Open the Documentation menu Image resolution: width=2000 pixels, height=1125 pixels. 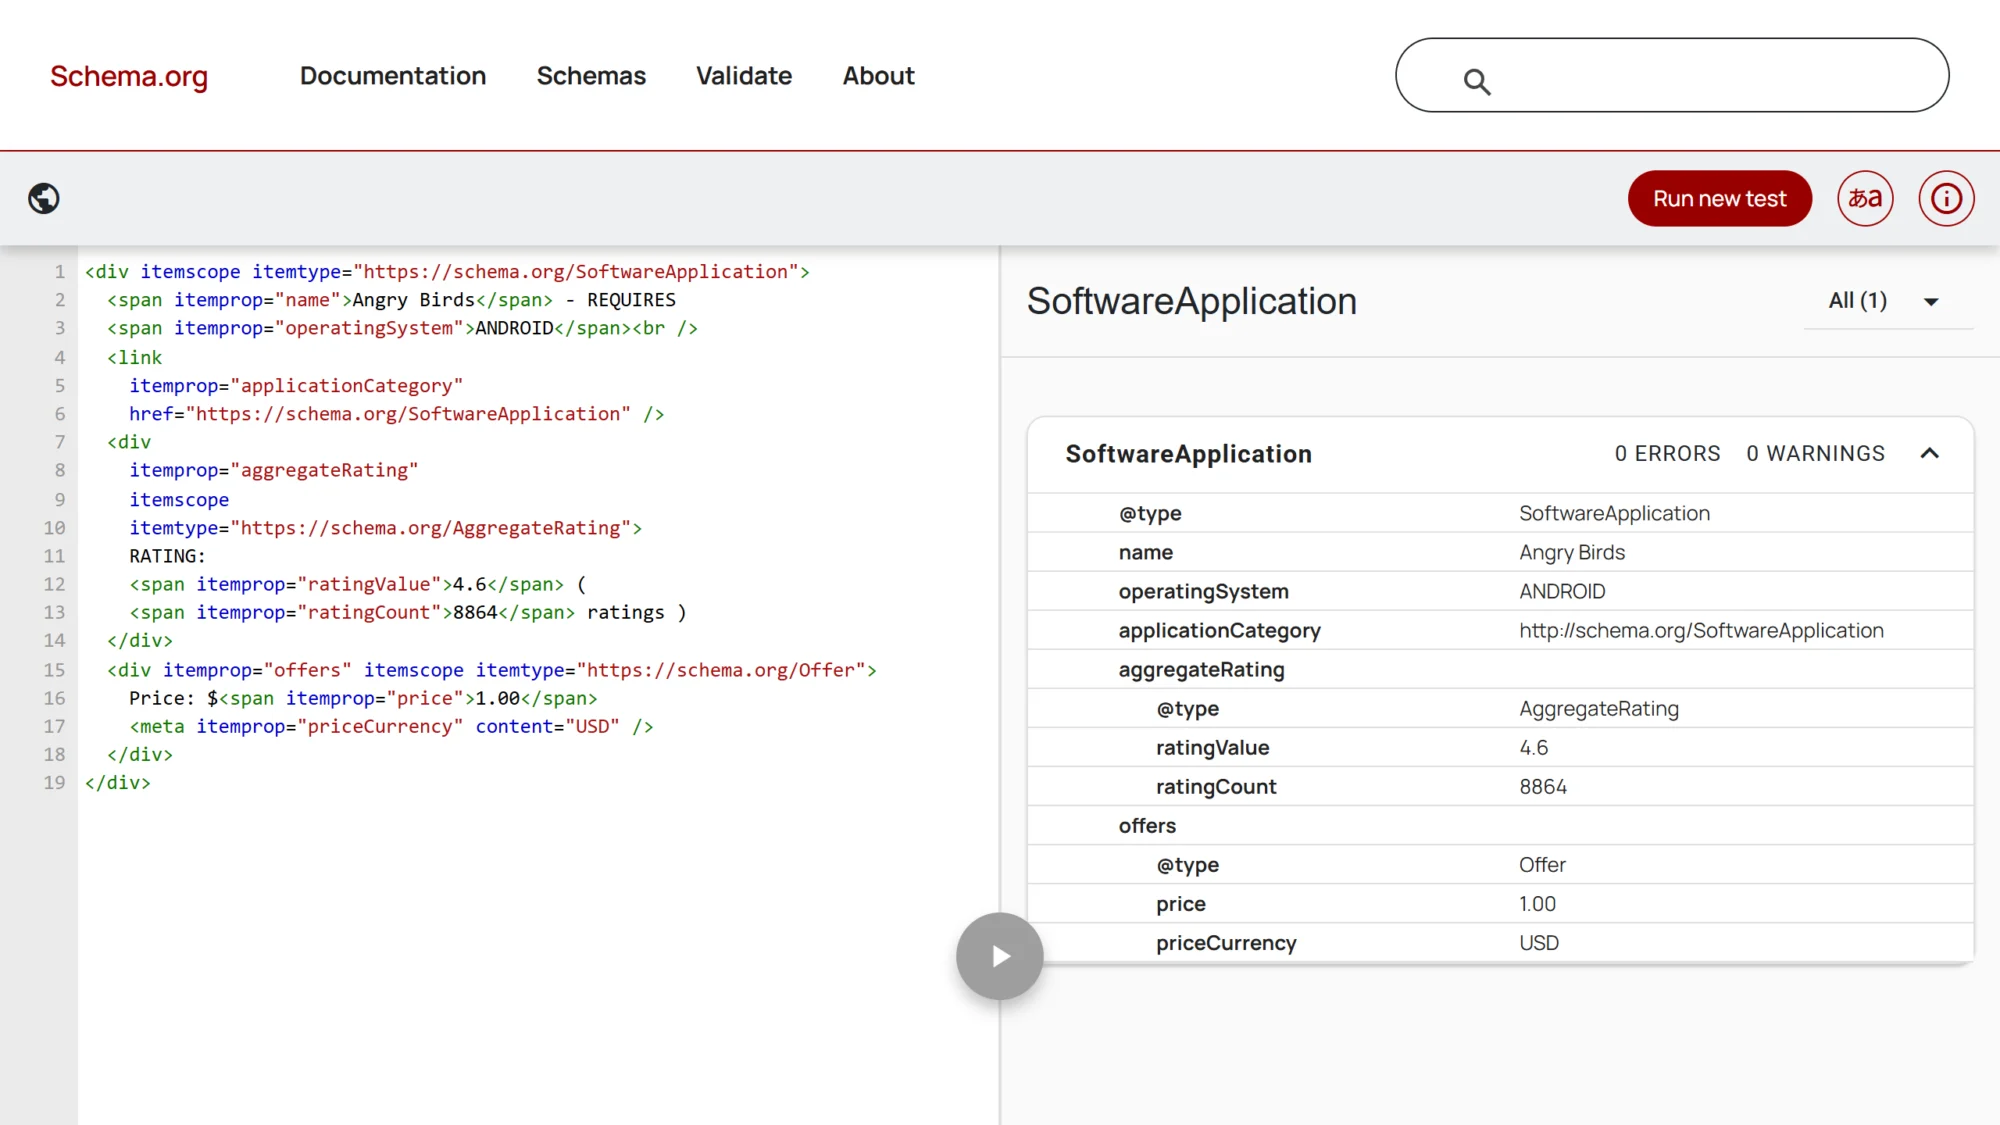point(393,76)
